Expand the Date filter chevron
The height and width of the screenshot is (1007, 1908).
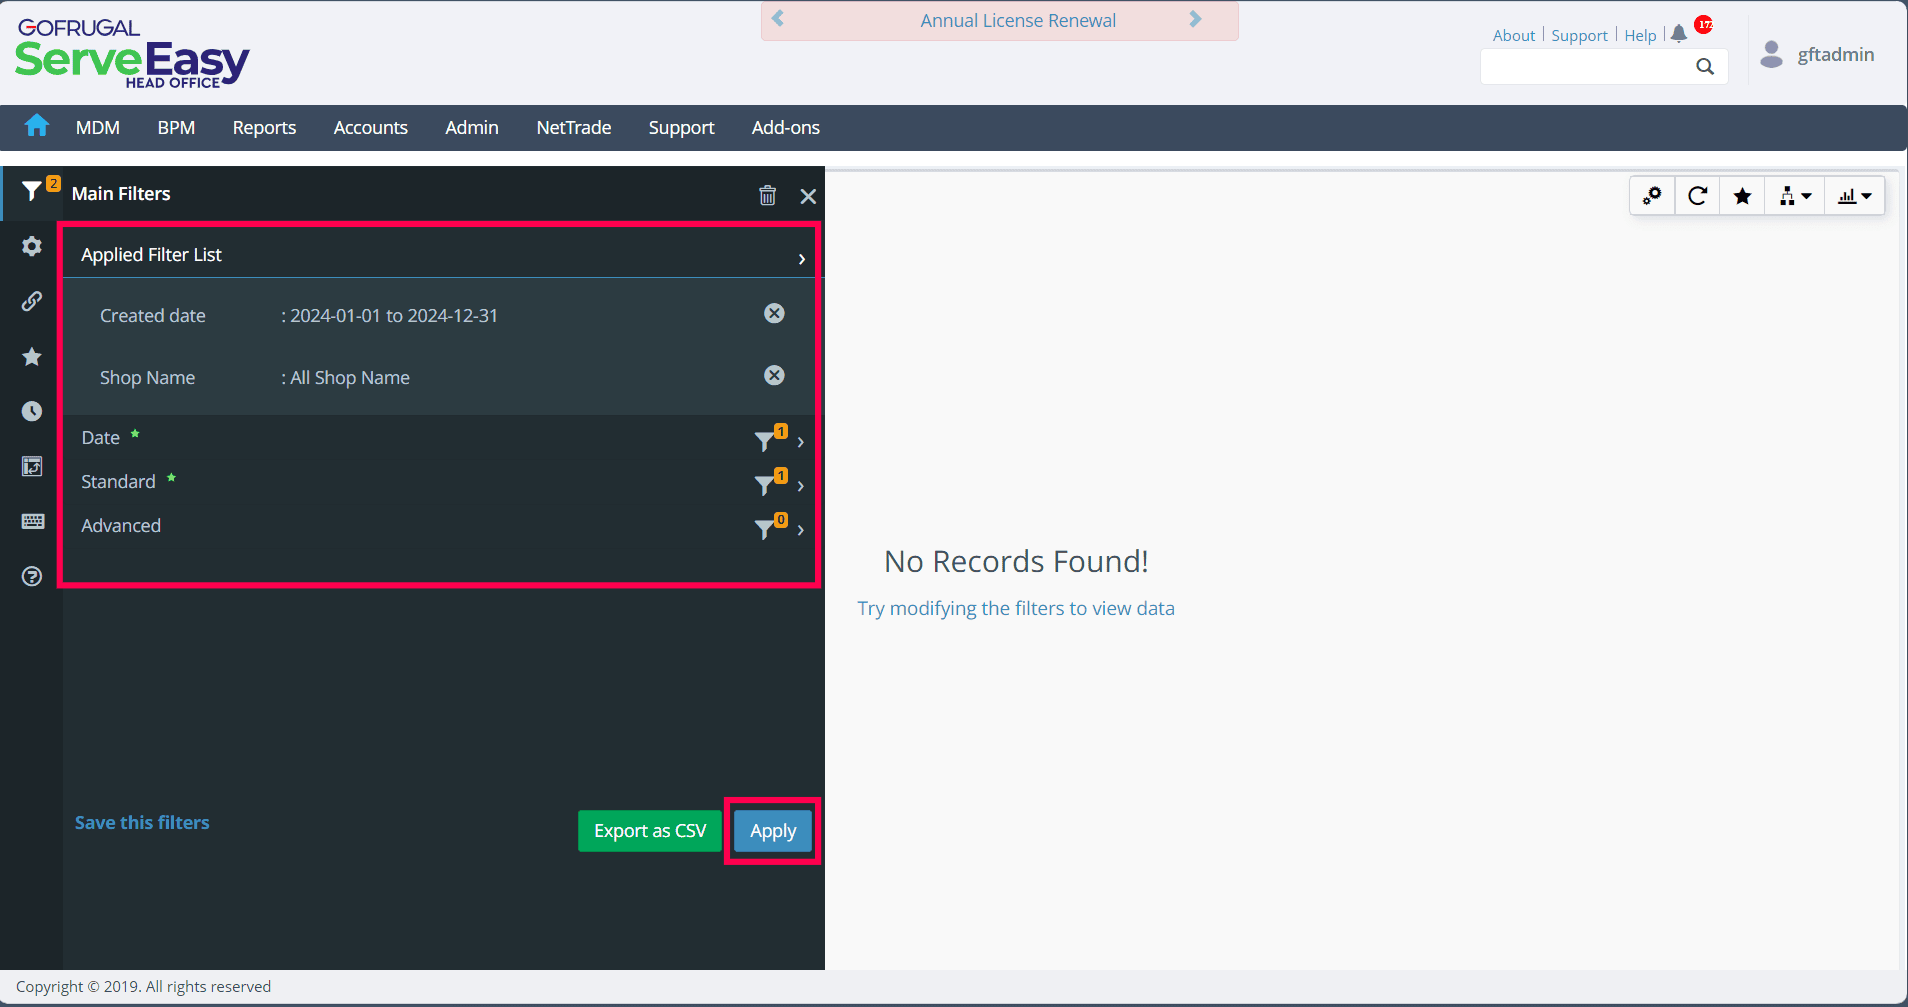[801, 441]
